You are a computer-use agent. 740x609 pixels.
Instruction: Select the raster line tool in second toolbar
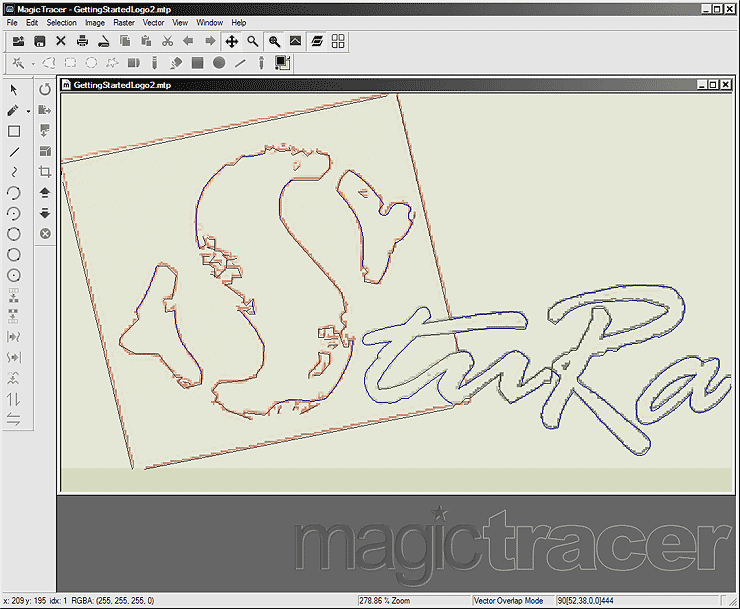click(240, 63)
